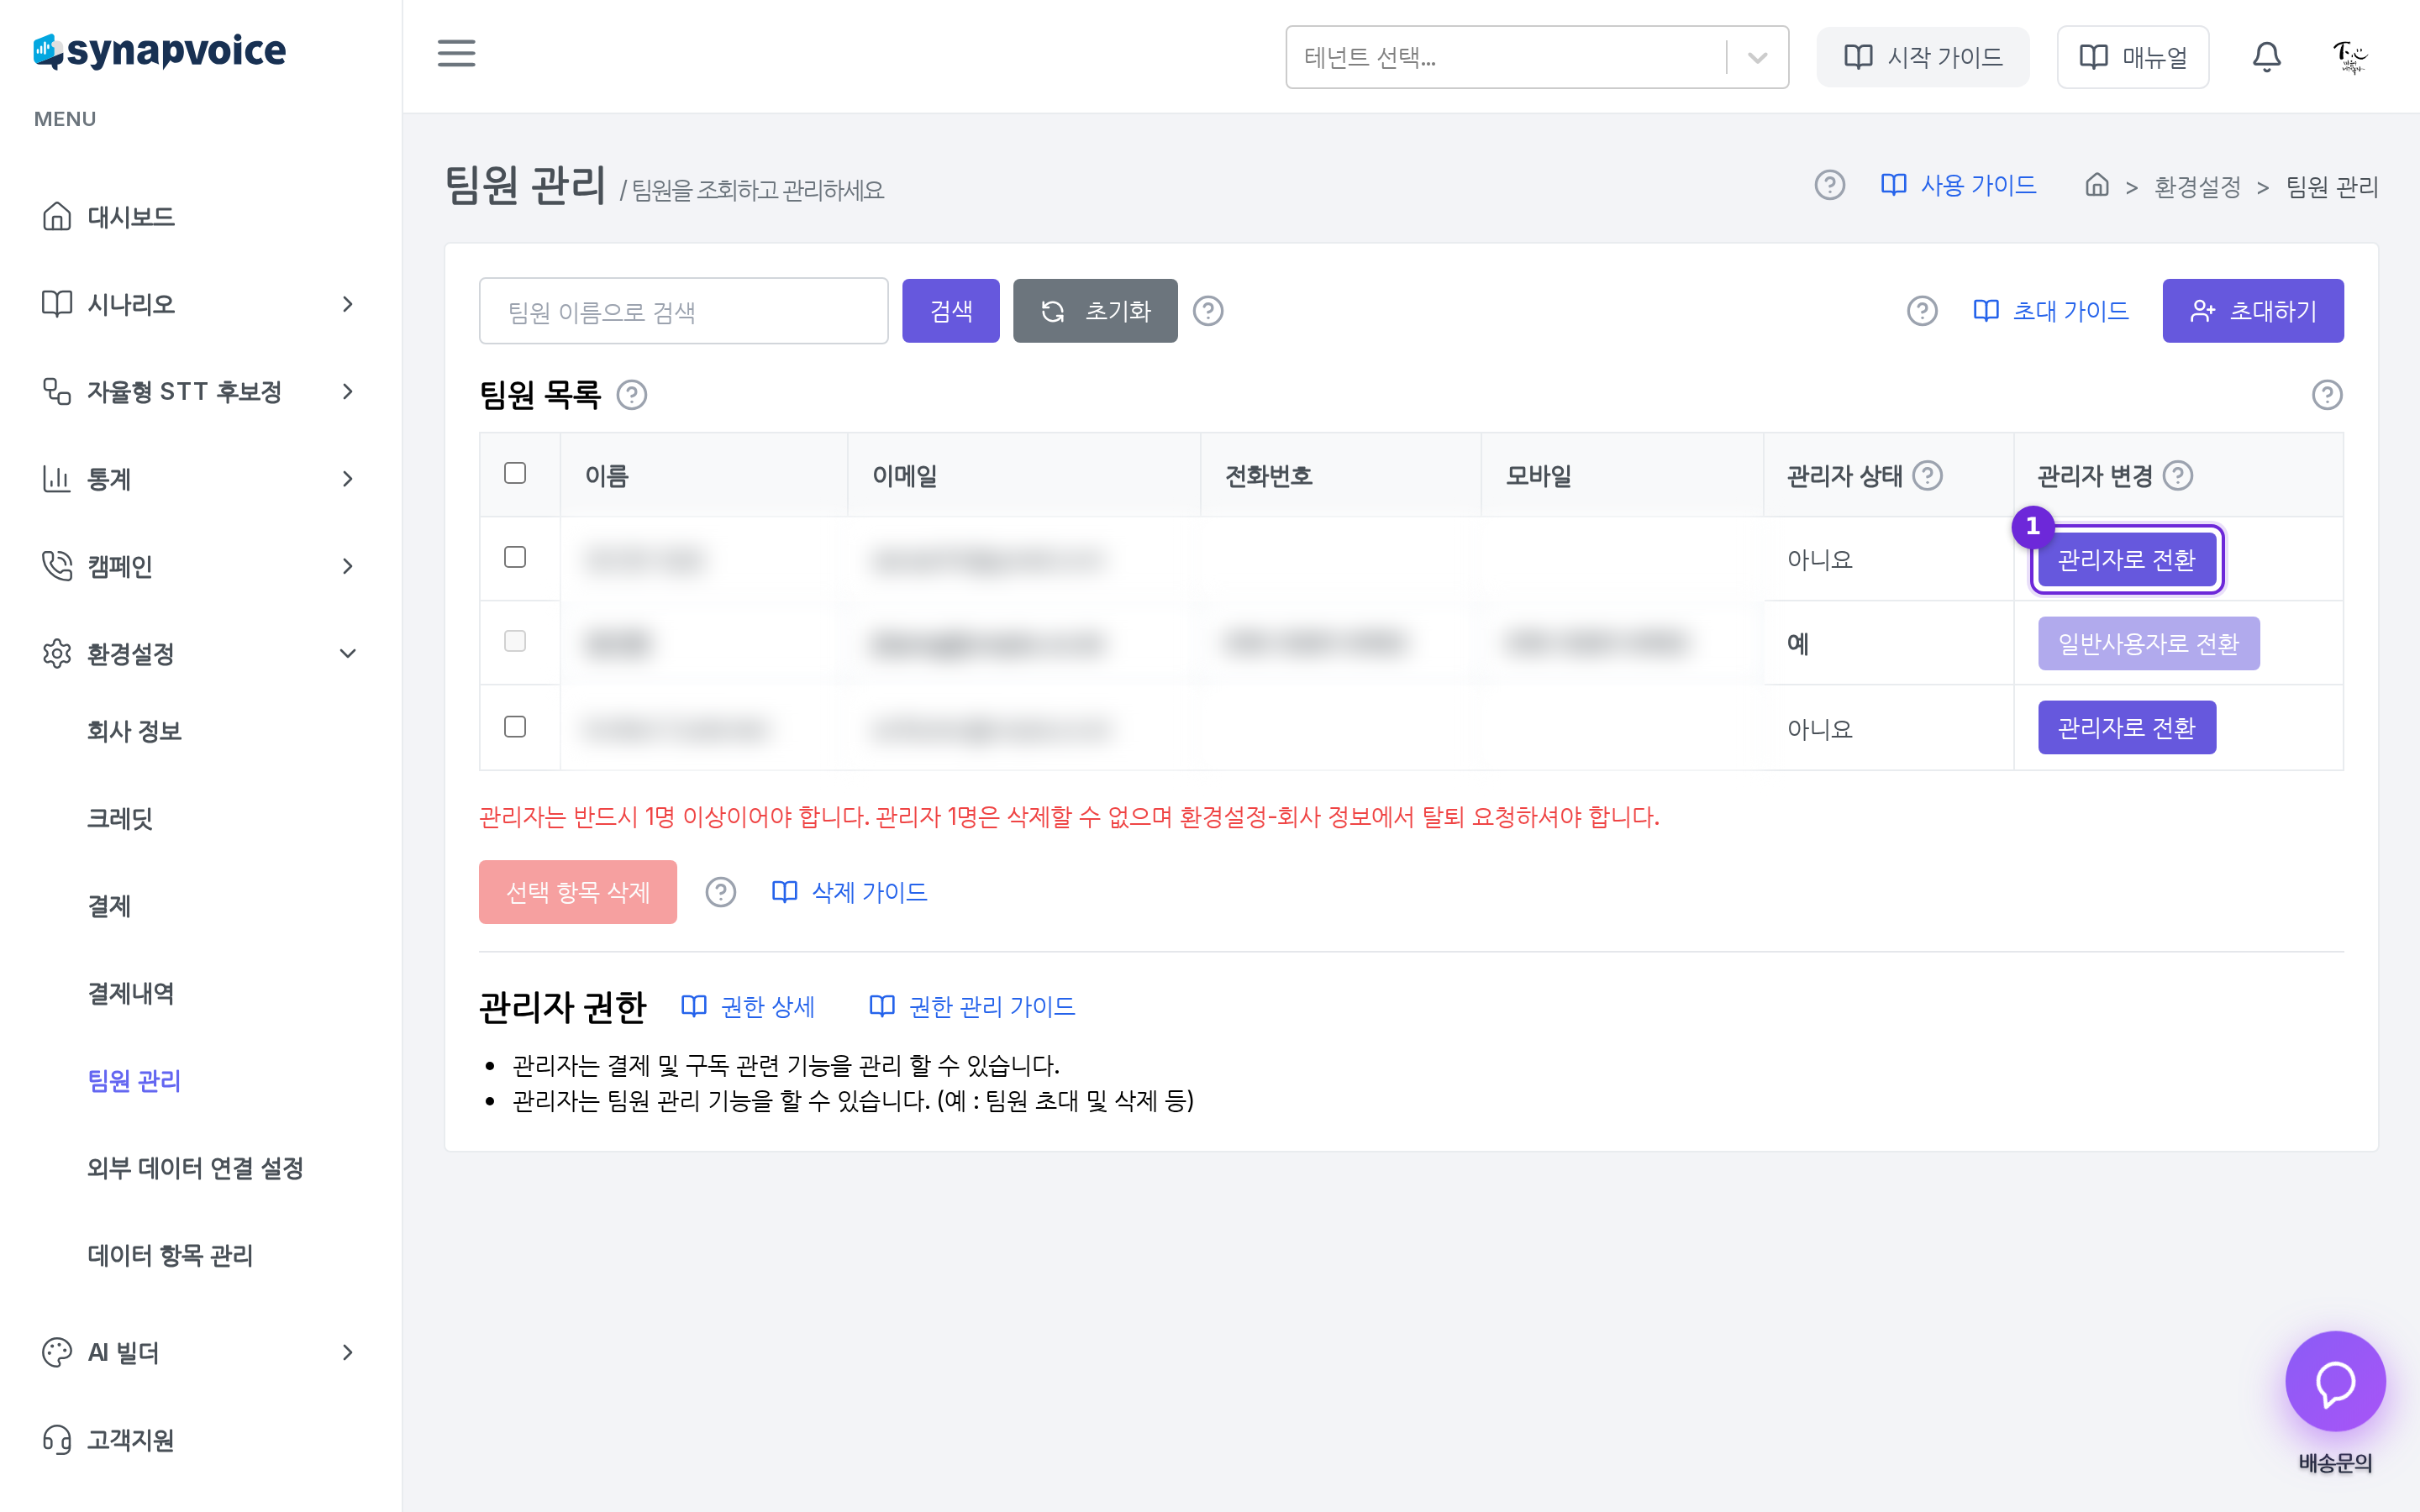Check the second row (예) disabled checkbox
The width and height of the screenshot is (2420, 1512).
pos(515,641)
